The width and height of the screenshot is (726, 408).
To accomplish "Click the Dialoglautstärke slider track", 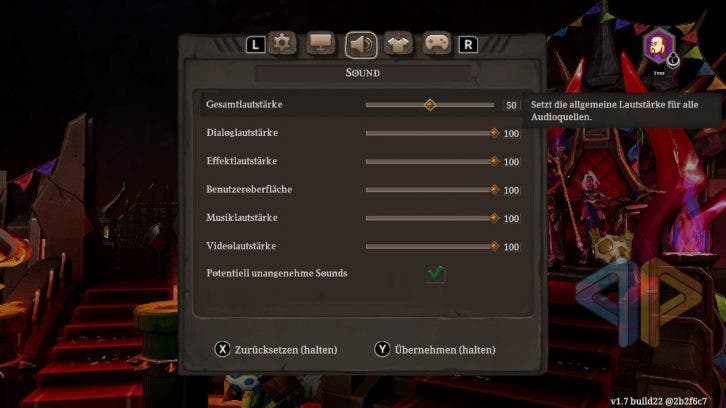I will coord(430,133).
